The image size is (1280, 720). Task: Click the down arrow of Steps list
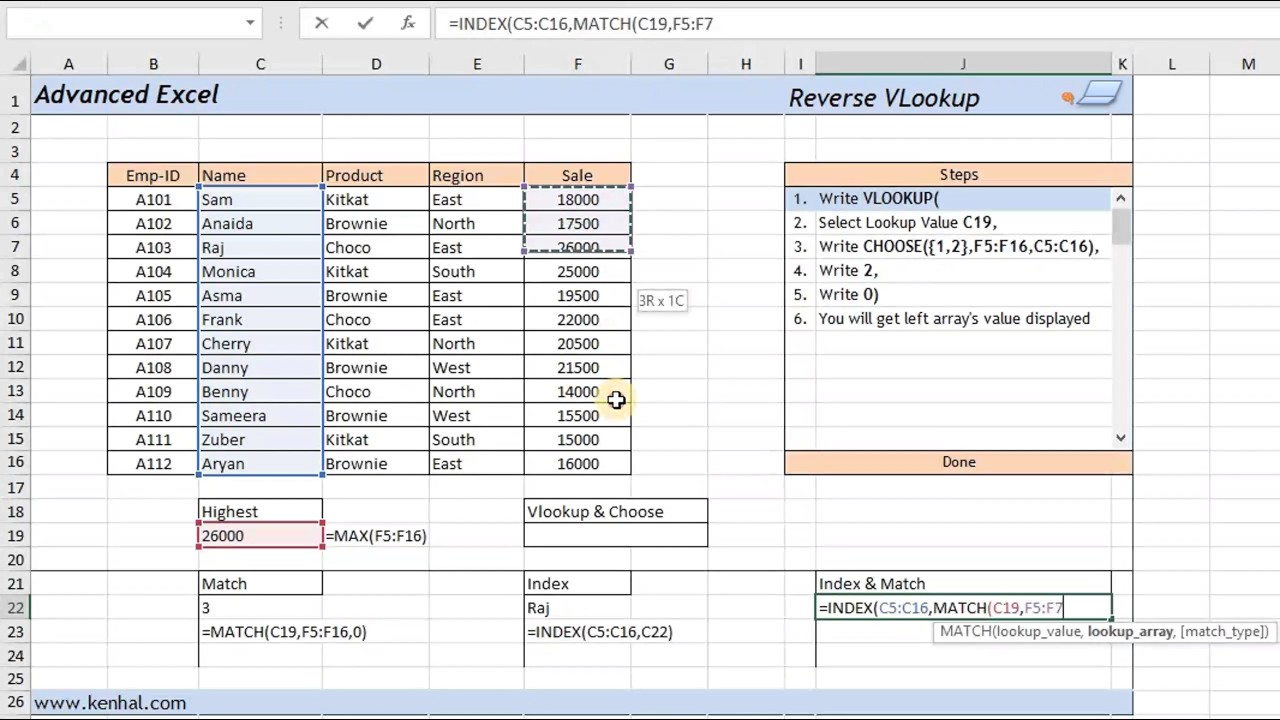pos(1121,438)
